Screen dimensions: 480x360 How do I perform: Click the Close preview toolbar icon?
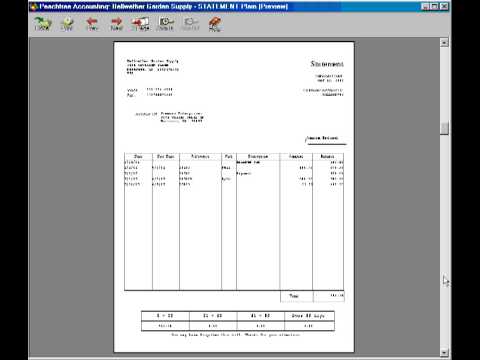click(x=42, y=24)
